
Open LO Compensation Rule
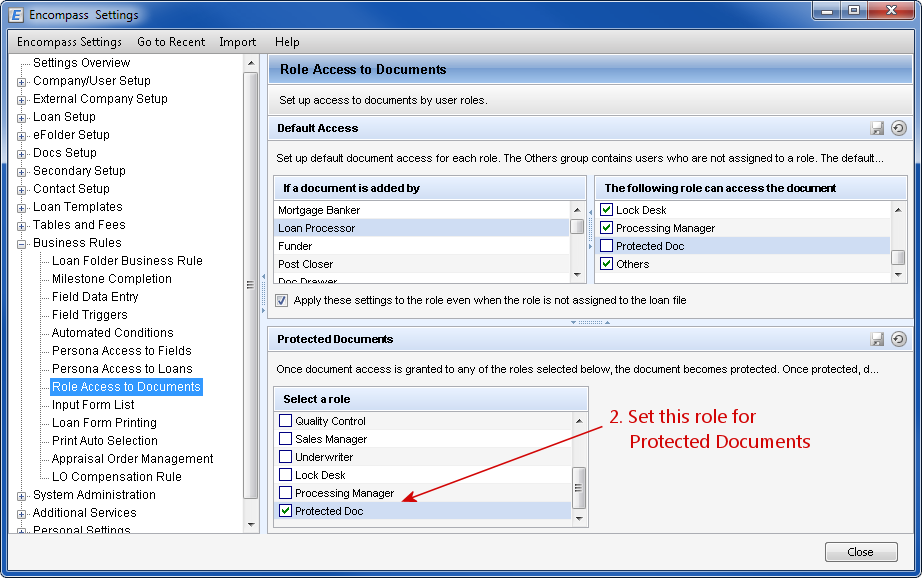pos(116,477)
